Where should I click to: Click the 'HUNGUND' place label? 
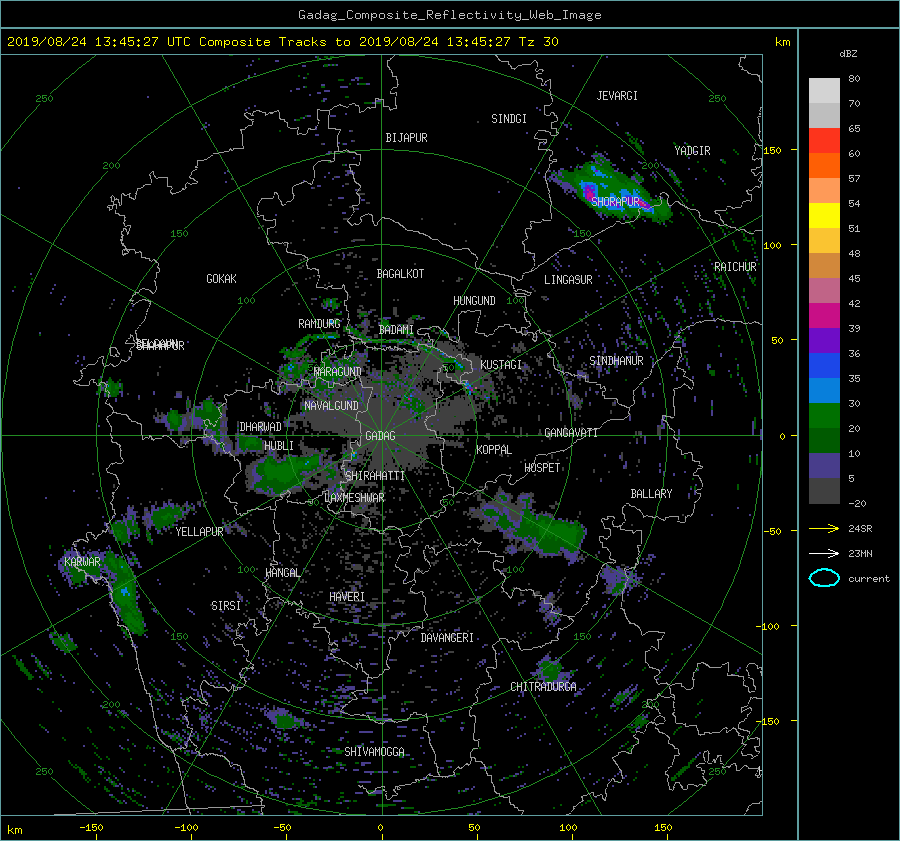click(x=474, y=301)
